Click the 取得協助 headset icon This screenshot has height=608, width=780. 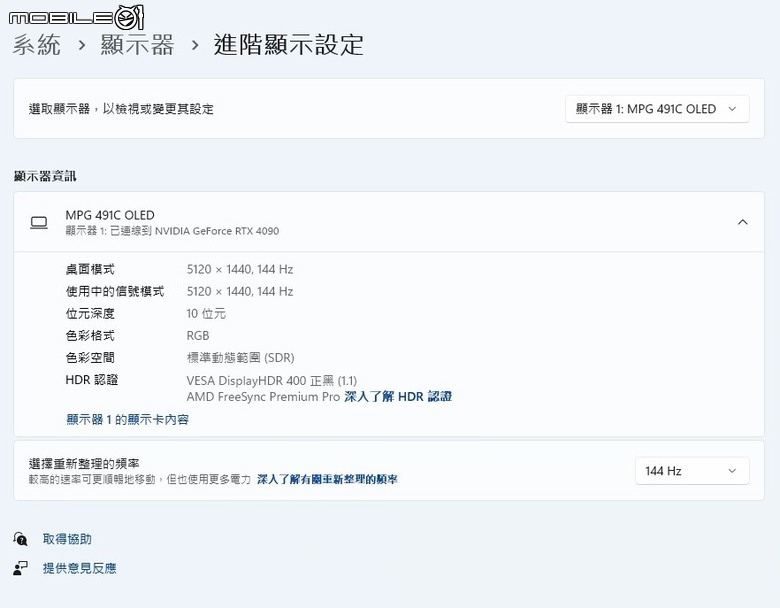point(20,539)
